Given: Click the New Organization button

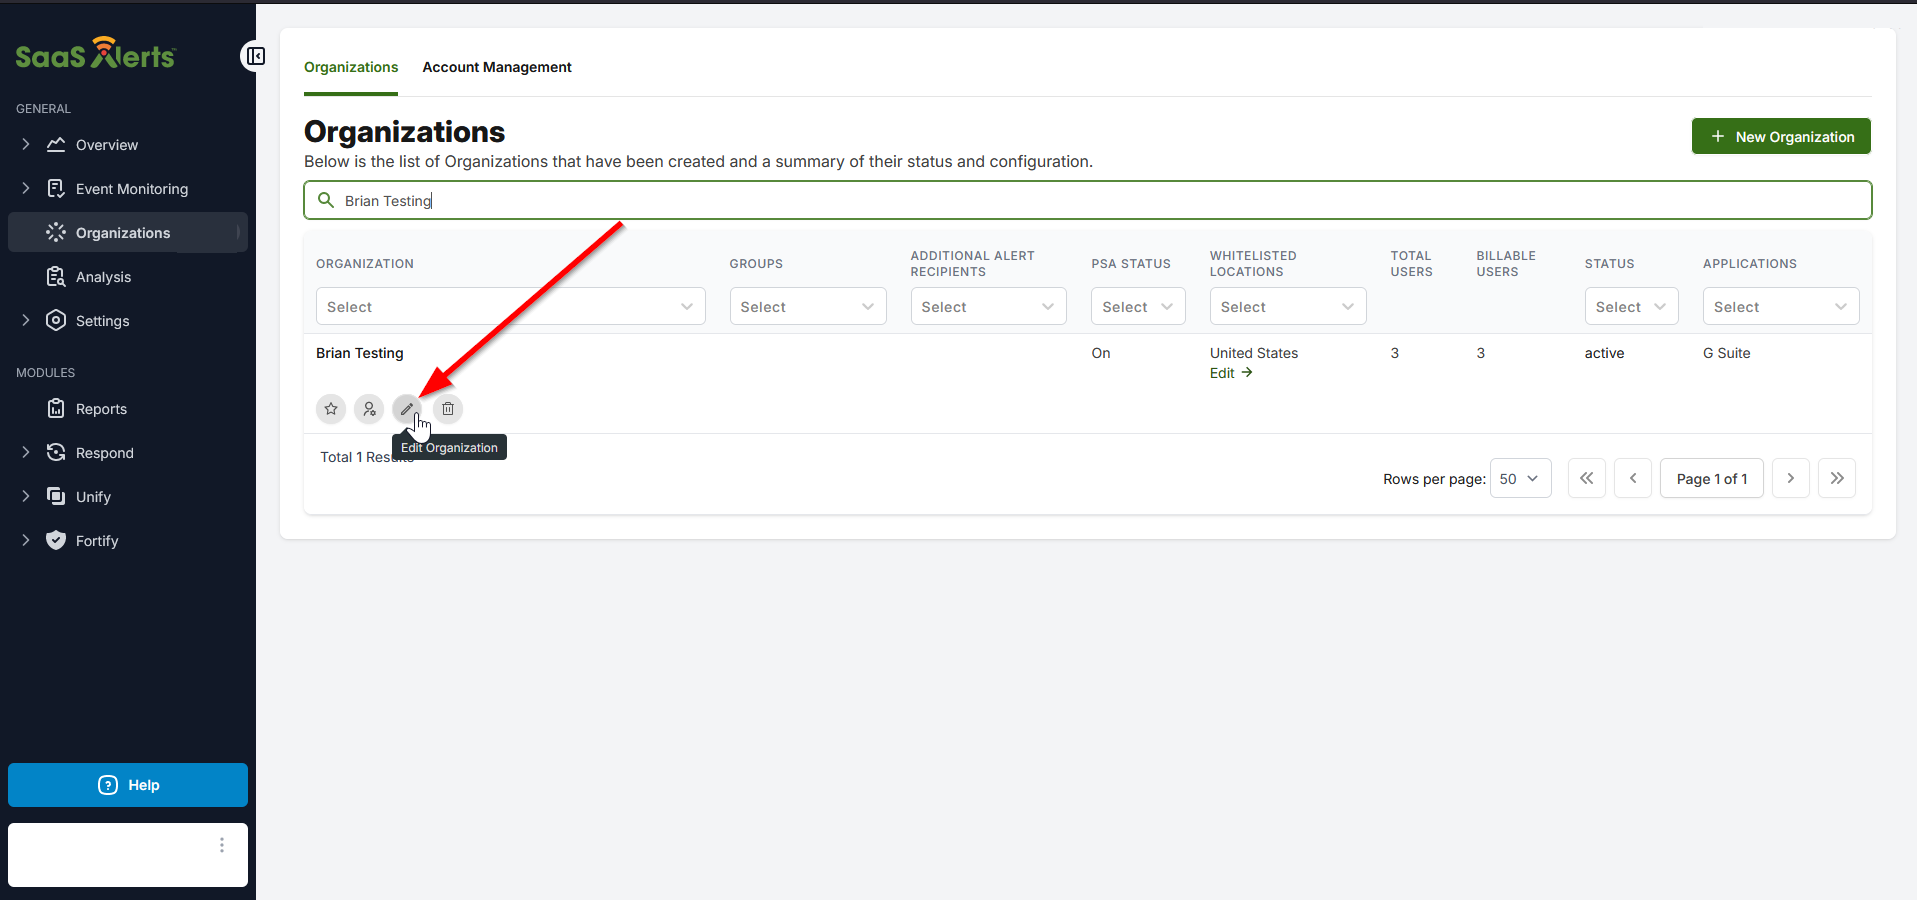Looking at the screenshot, I should tap(1780, 137).
